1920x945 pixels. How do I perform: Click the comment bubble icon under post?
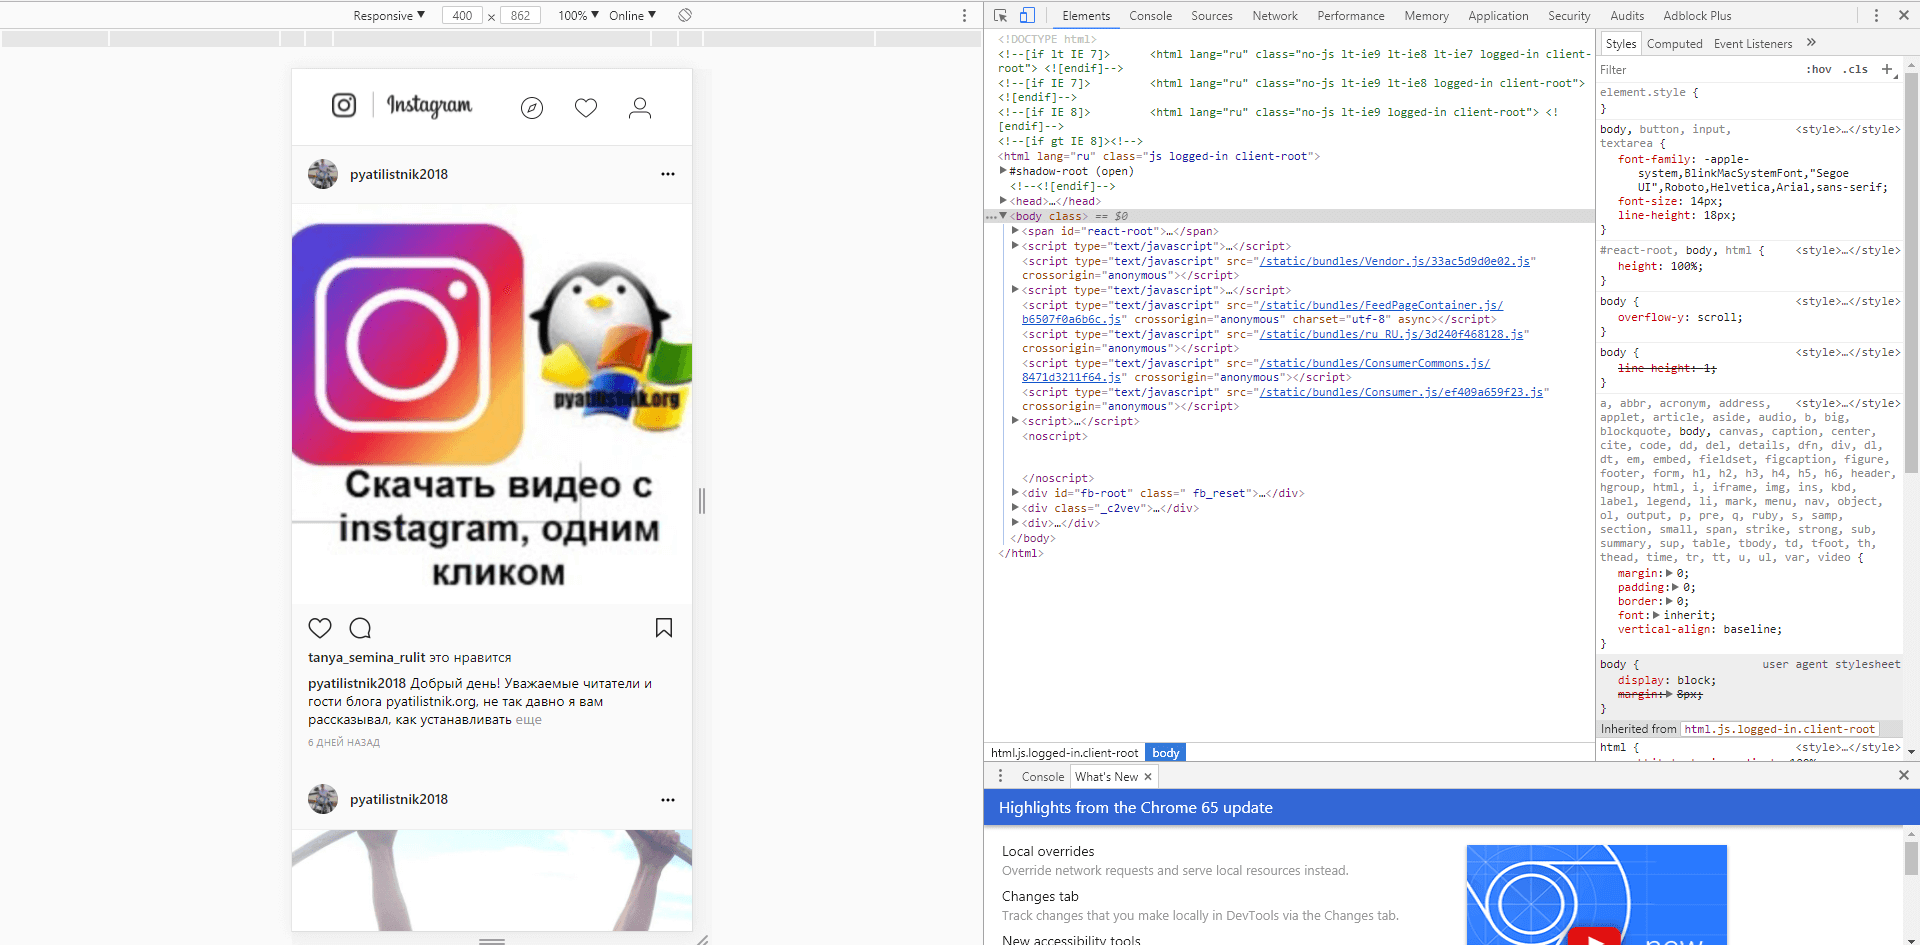[360, 628]
